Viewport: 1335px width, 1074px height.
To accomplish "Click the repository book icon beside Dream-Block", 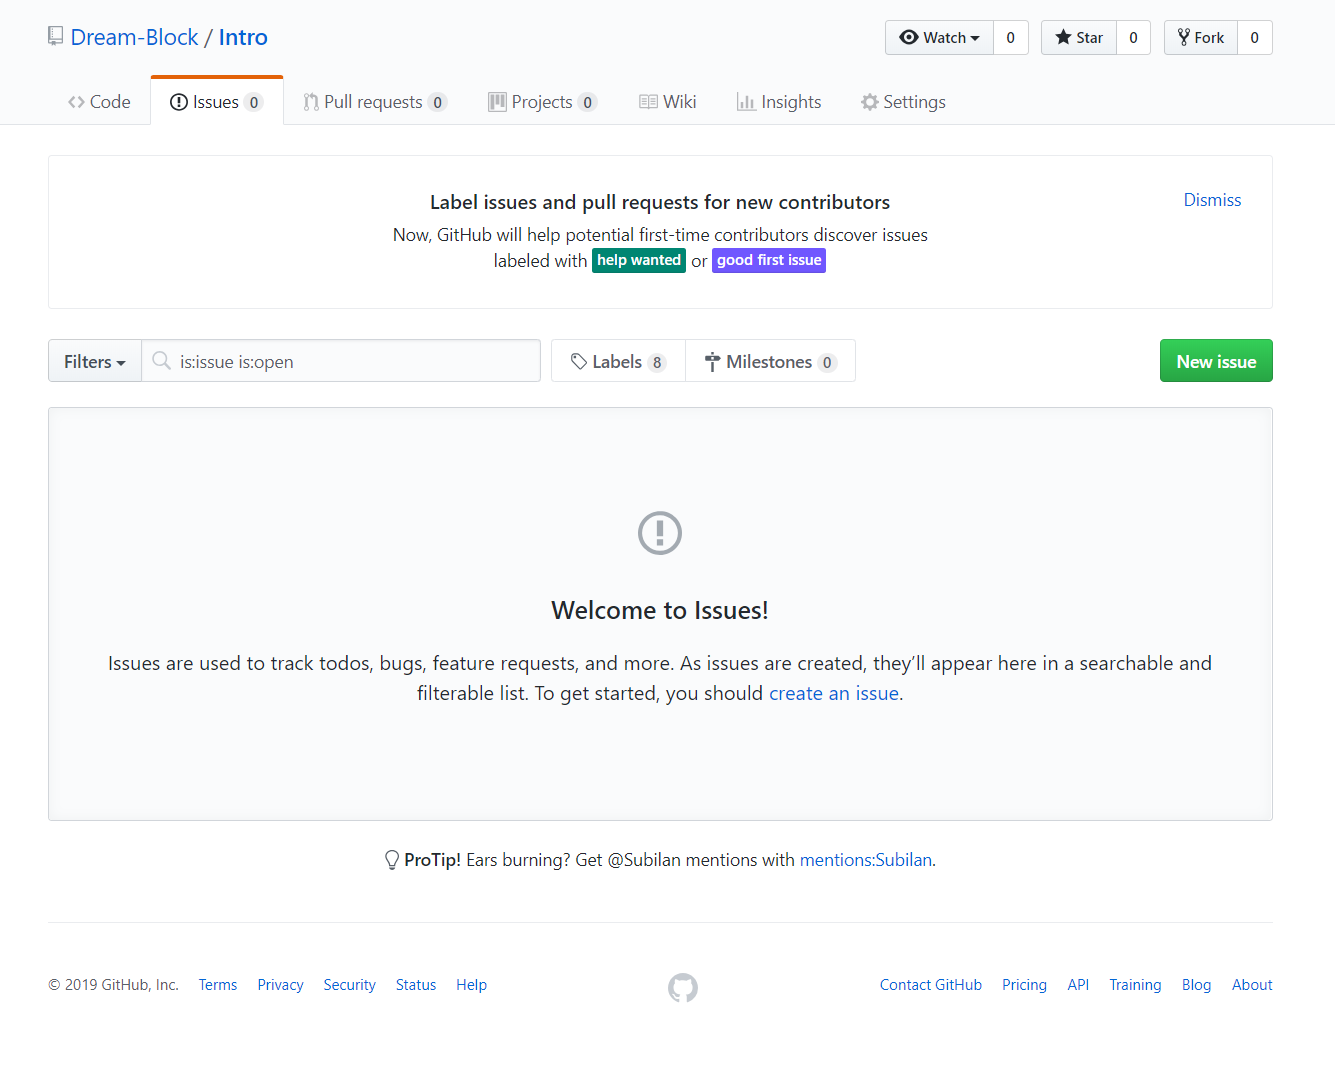I will [54, 34].
